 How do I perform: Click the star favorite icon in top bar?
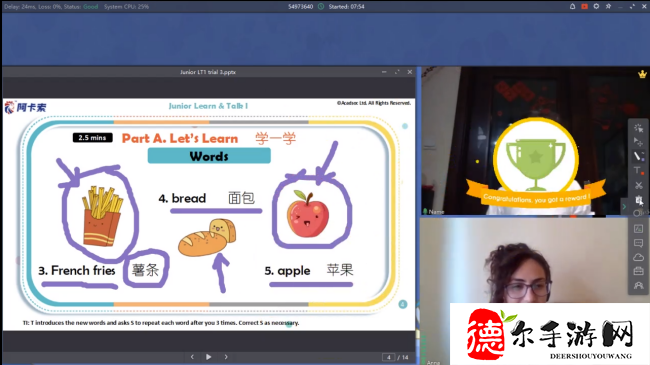608,6
